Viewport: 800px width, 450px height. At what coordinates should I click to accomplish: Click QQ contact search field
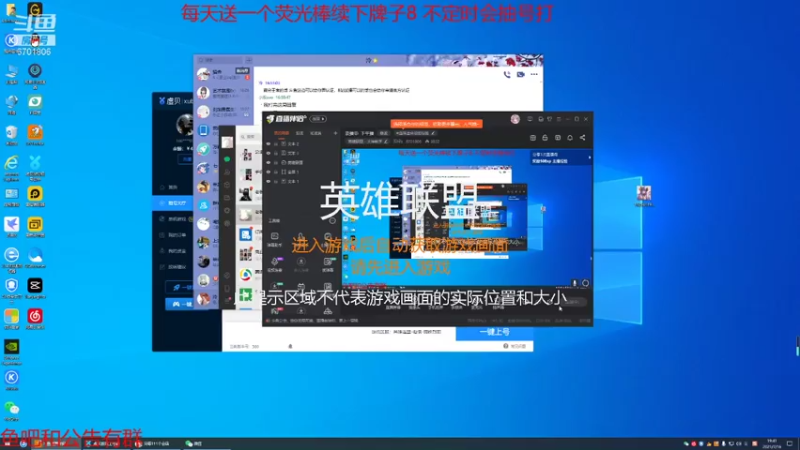coord(220,60)
